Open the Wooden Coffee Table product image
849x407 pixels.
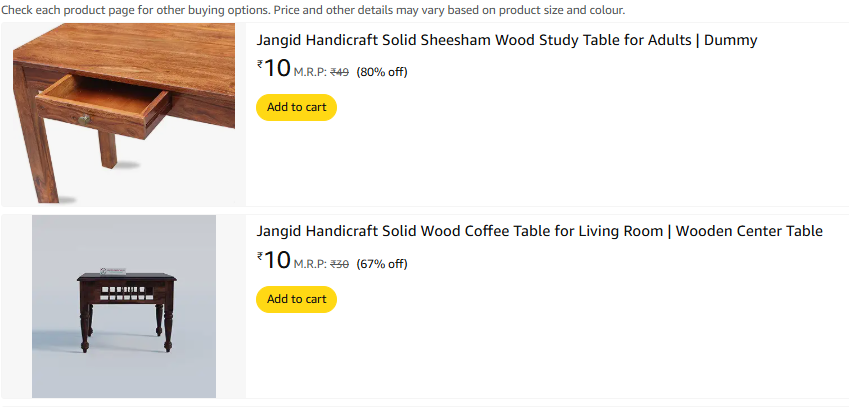coord(124,306)
